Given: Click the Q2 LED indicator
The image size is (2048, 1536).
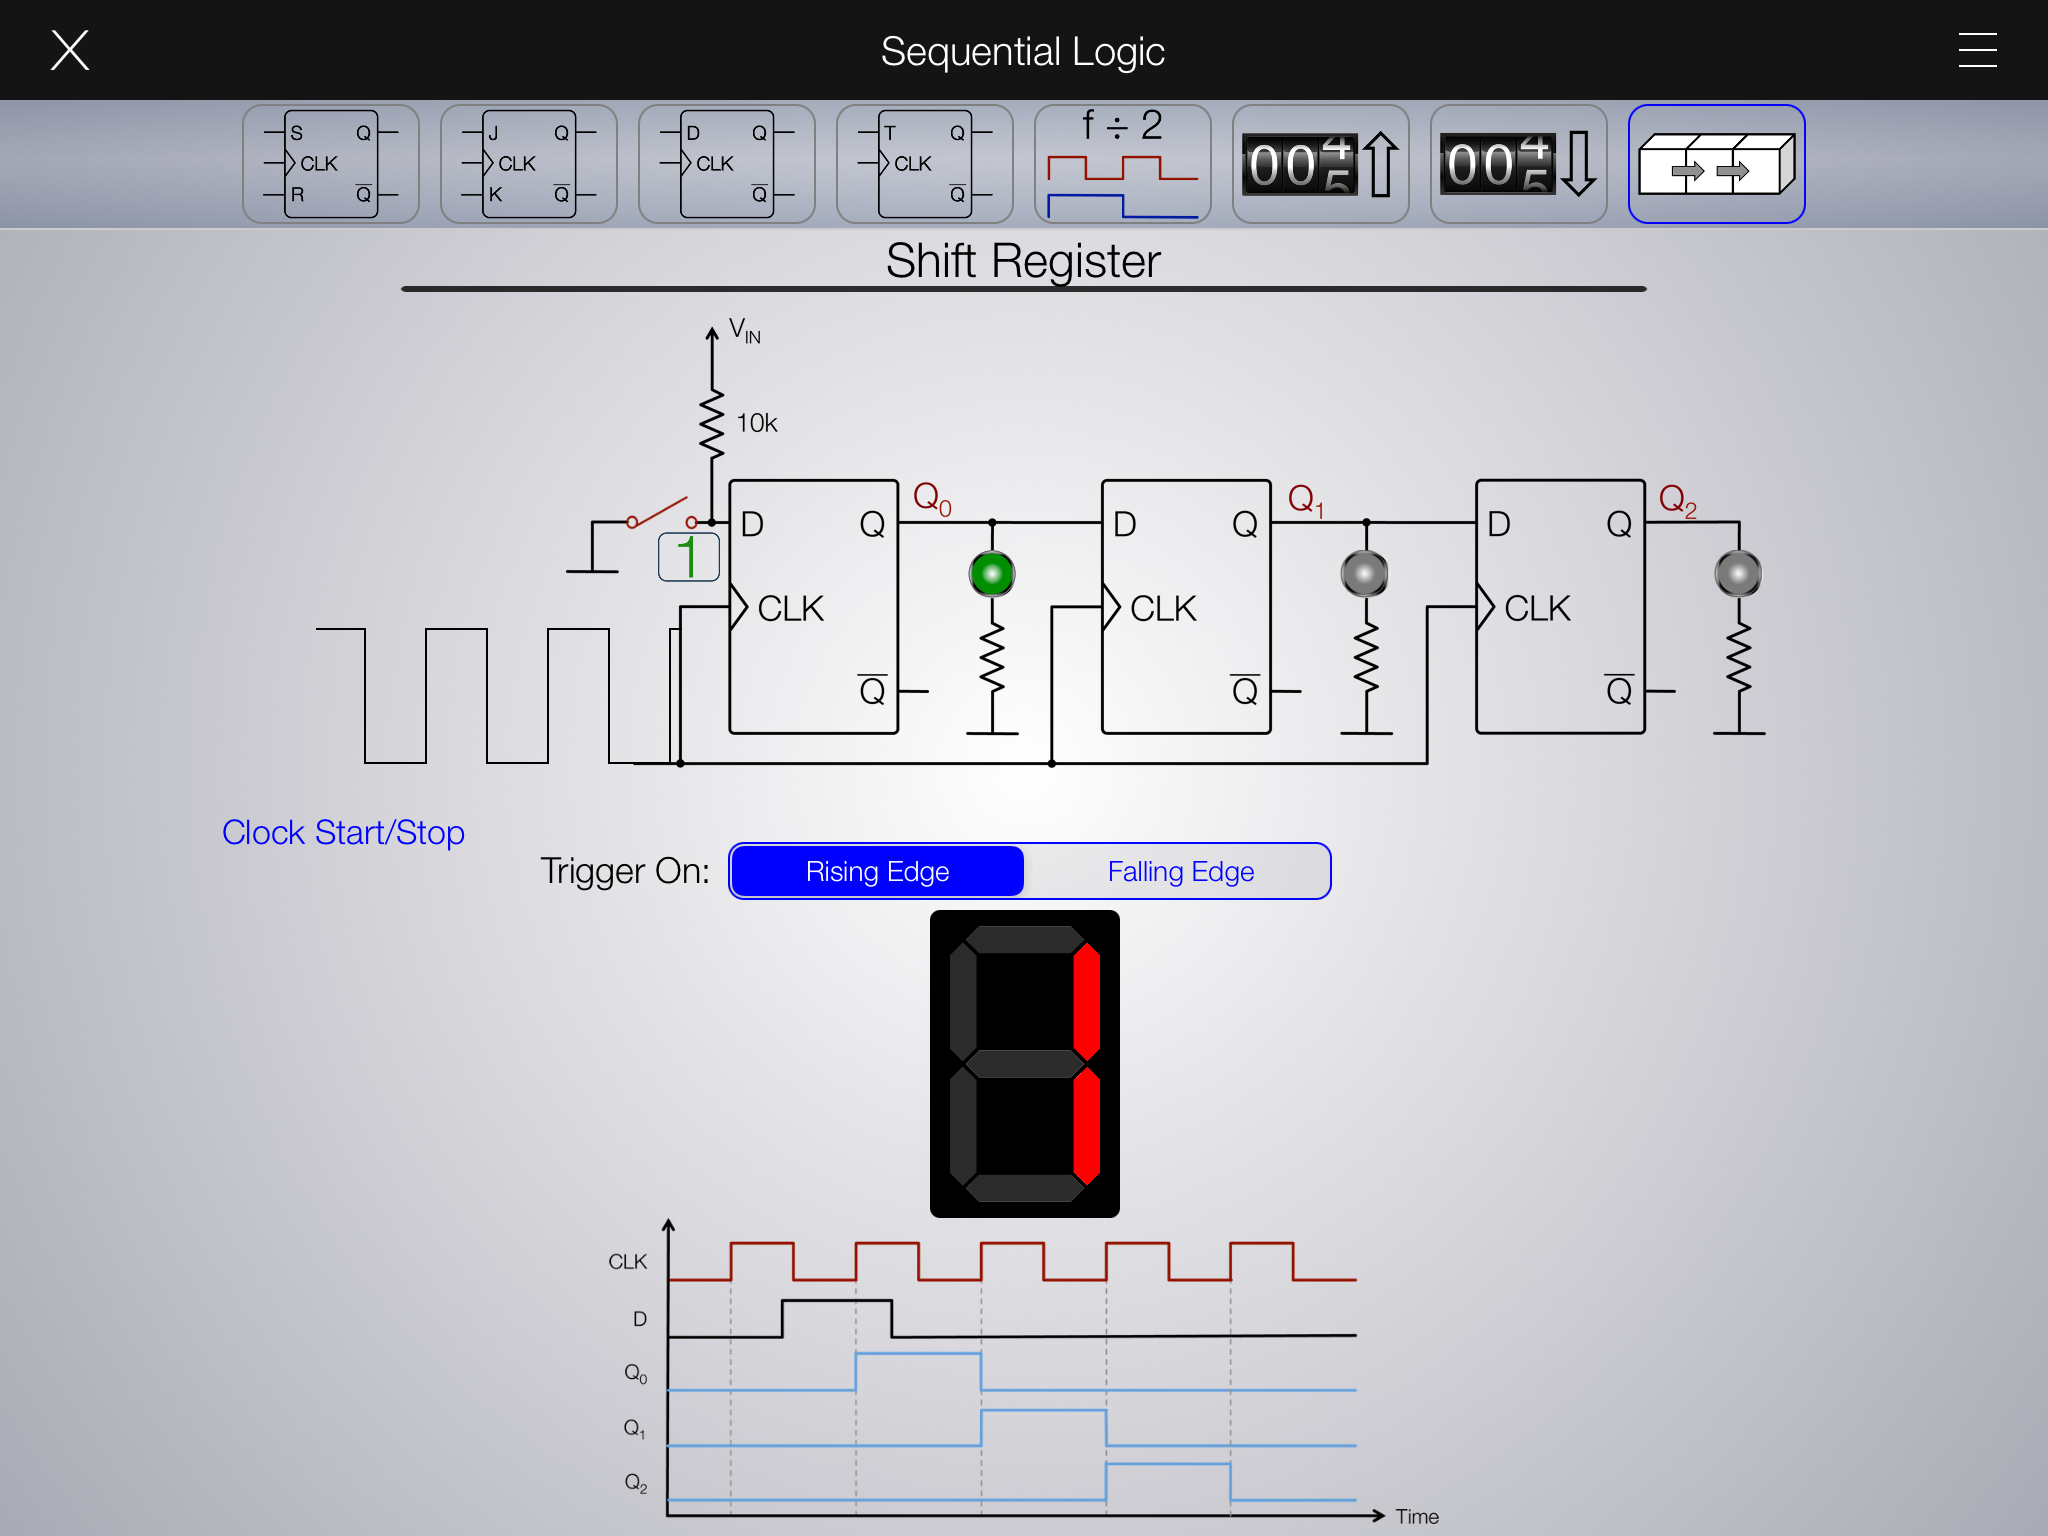Looking at the screenshot, I should (1738, 574).
